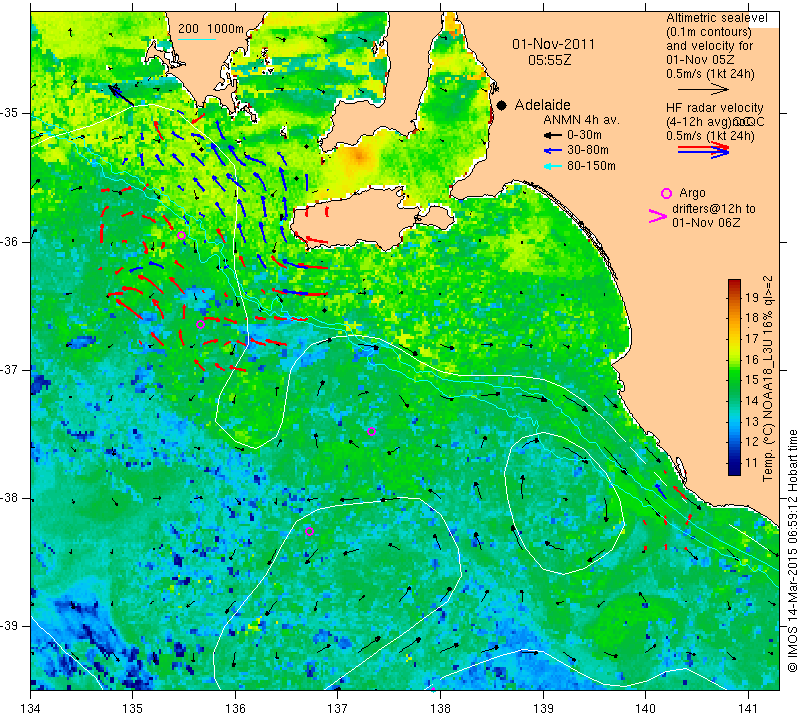
Task: Click the colorbar tick label 19
Action: 752,297
